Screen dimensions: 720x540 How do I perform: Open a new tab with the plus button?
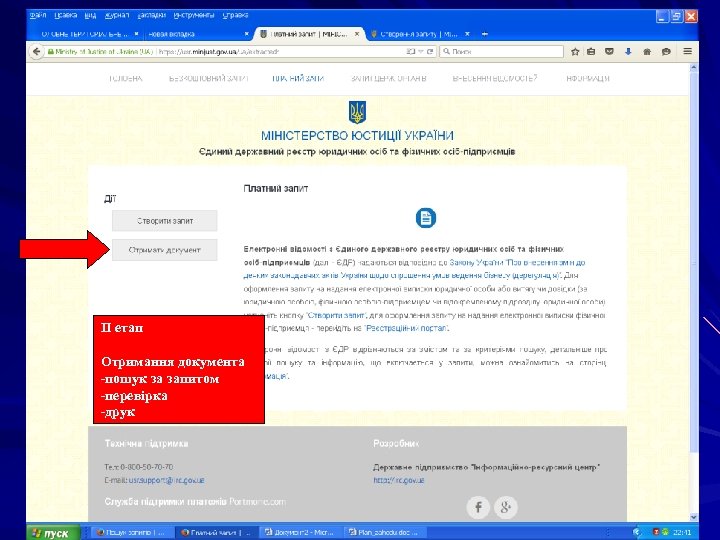click(x=485, y=34)
